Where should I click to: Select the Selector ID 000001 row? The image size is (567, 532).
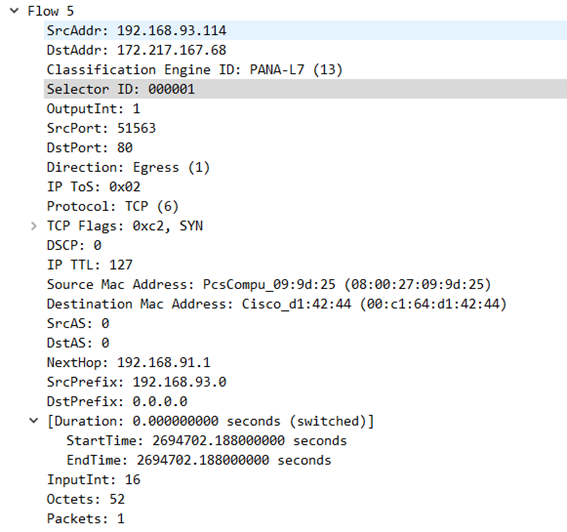(x=305, y=89)
